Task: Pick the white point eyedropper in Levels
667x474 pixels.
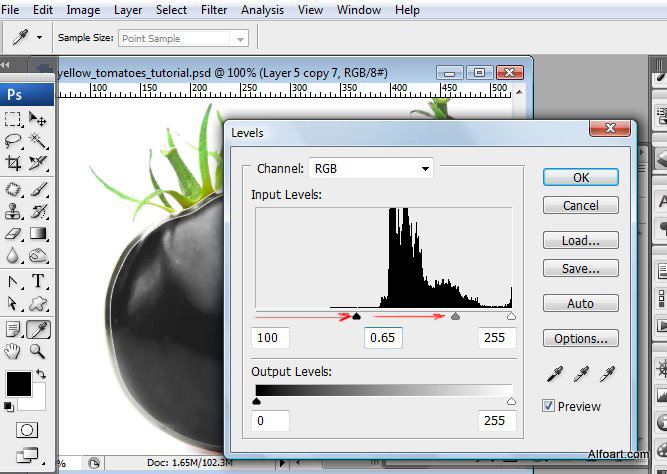Action: (x=606, y=374)
